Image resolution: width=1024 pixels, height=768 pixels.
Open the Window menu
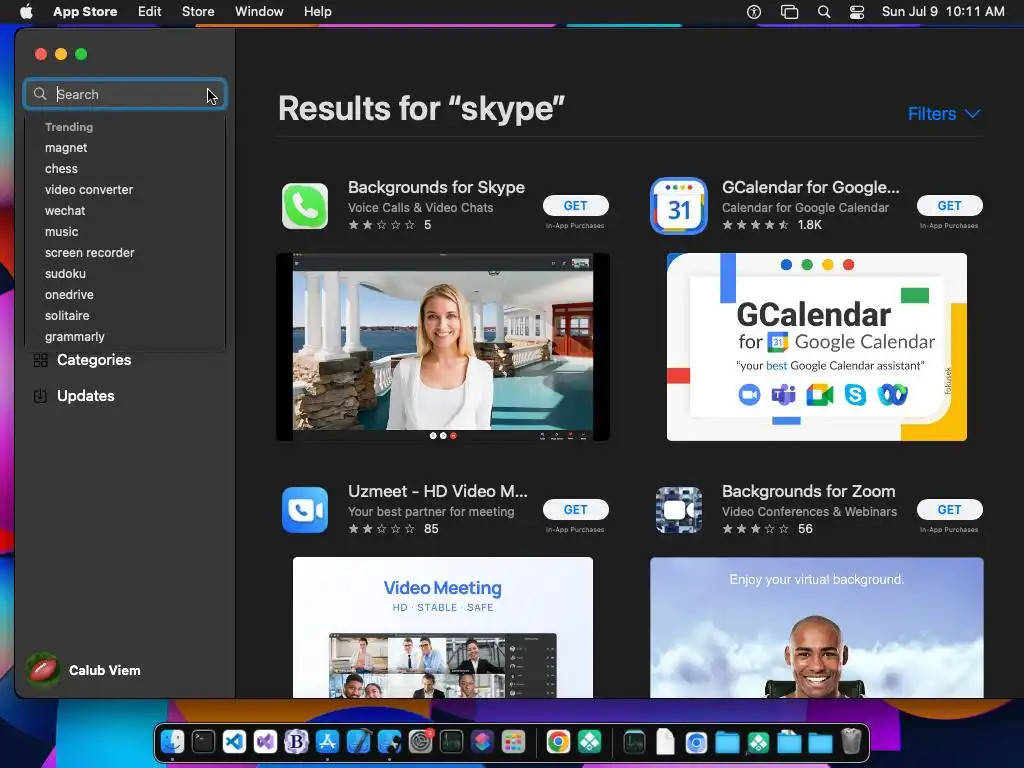pos(259,12)
